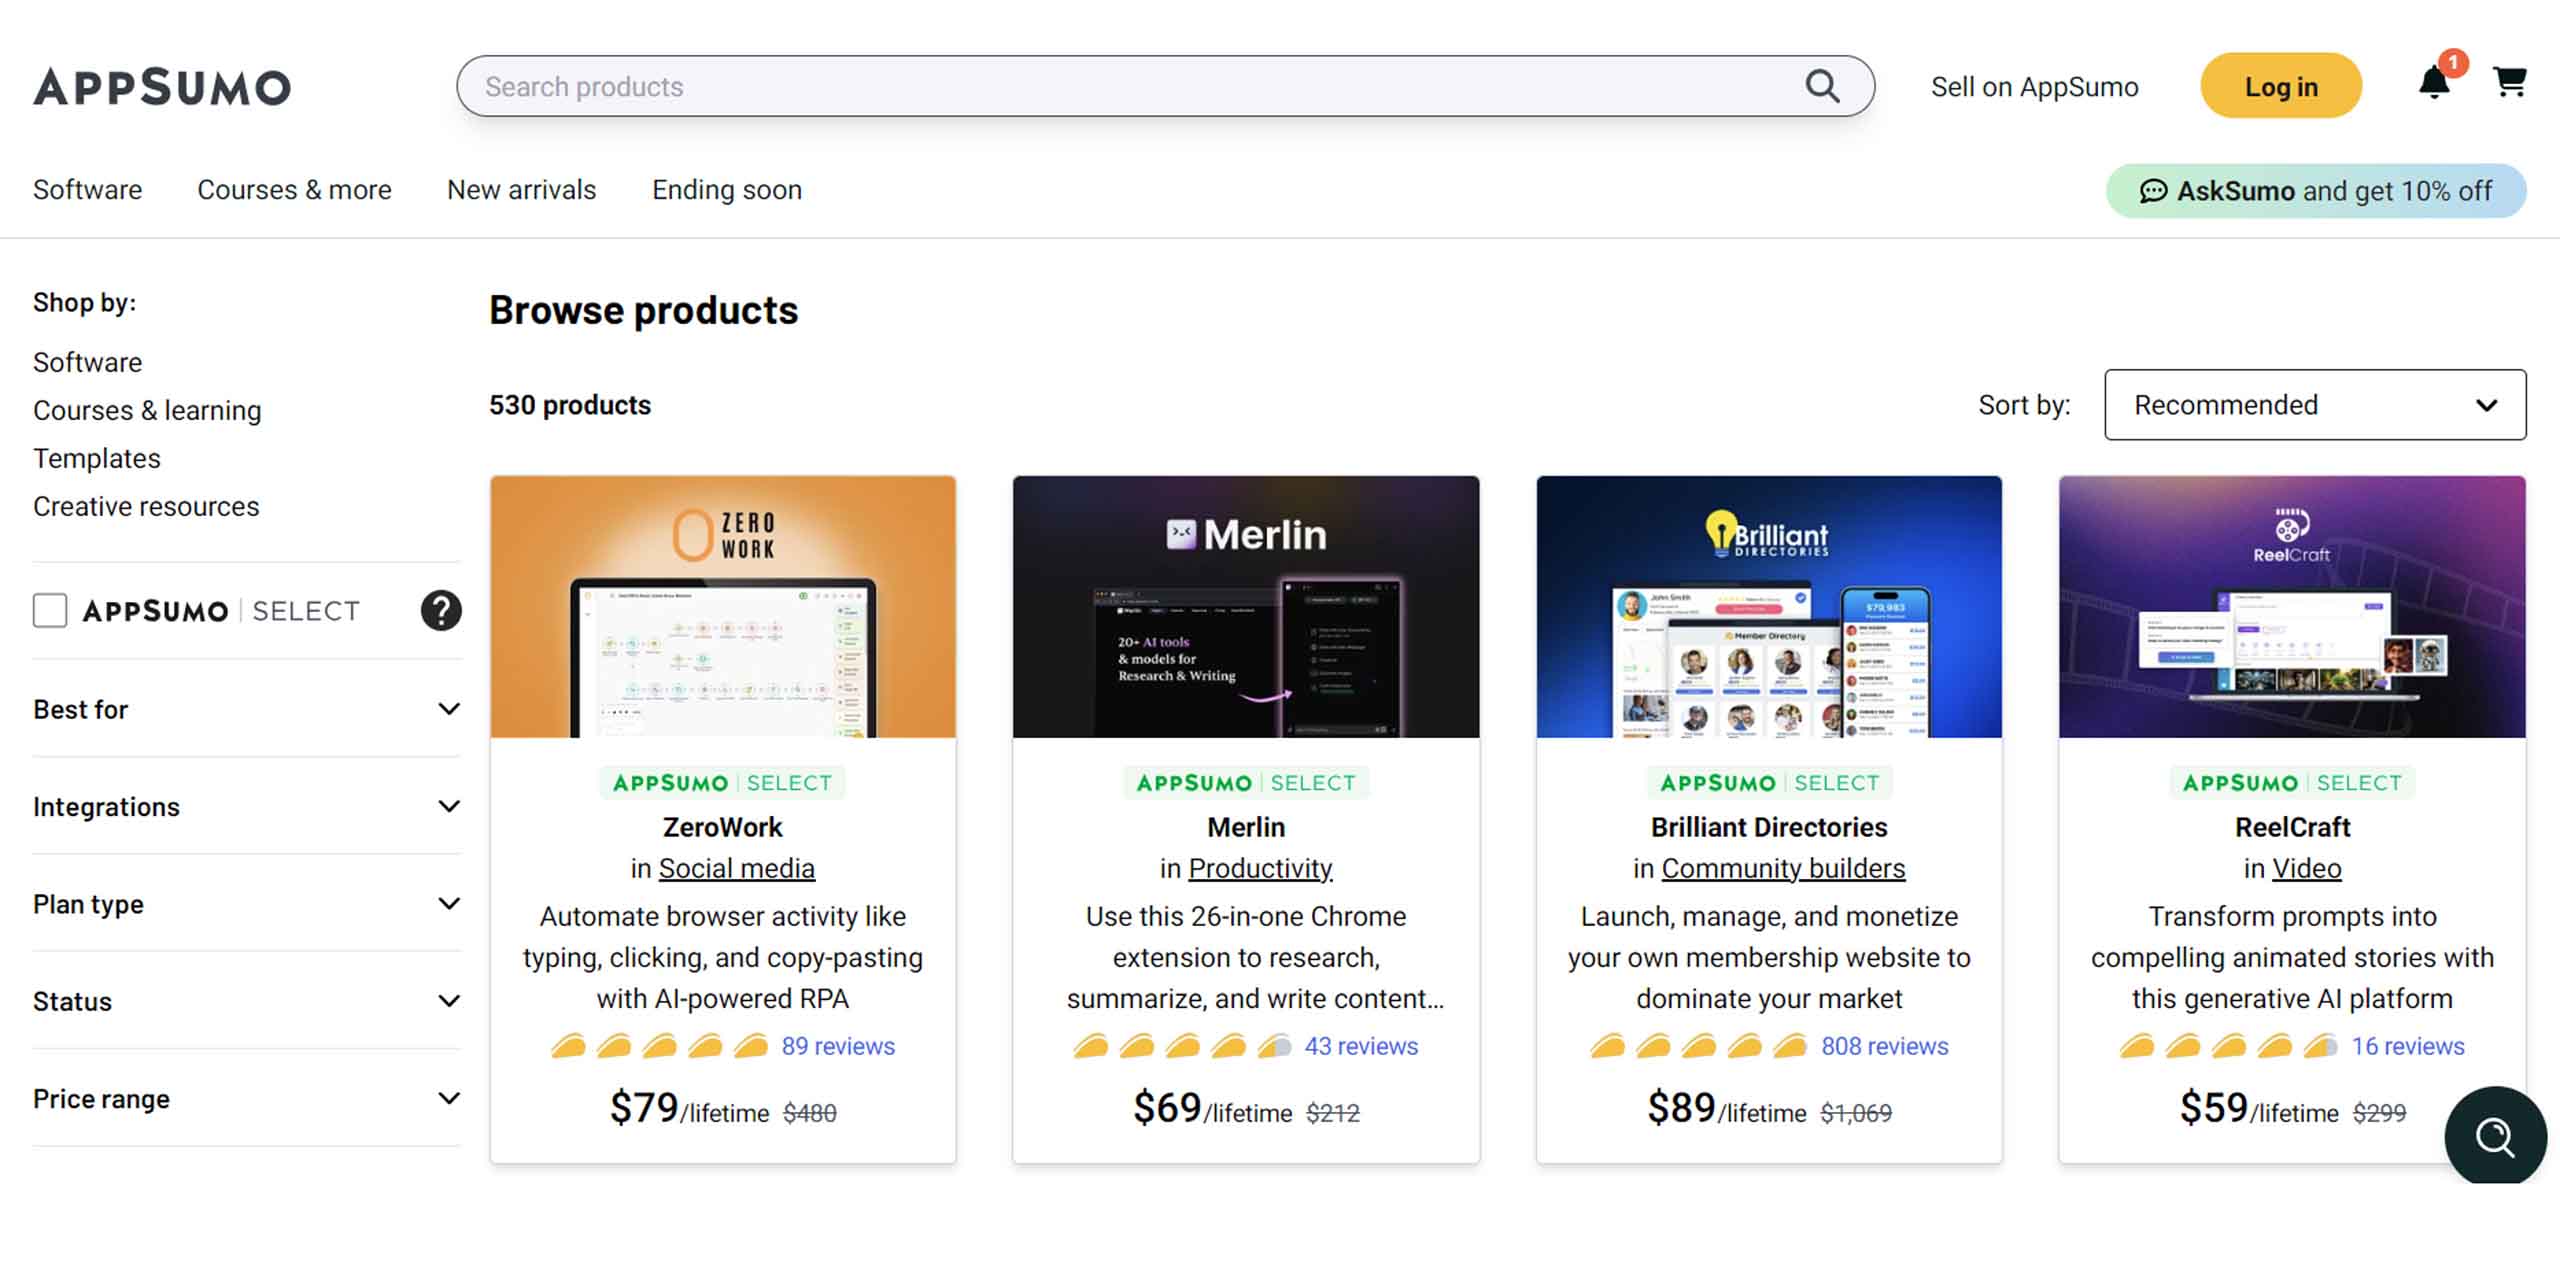Open the notifications bell
Screen dimensions: 2560x1280
pos(2434,83)
